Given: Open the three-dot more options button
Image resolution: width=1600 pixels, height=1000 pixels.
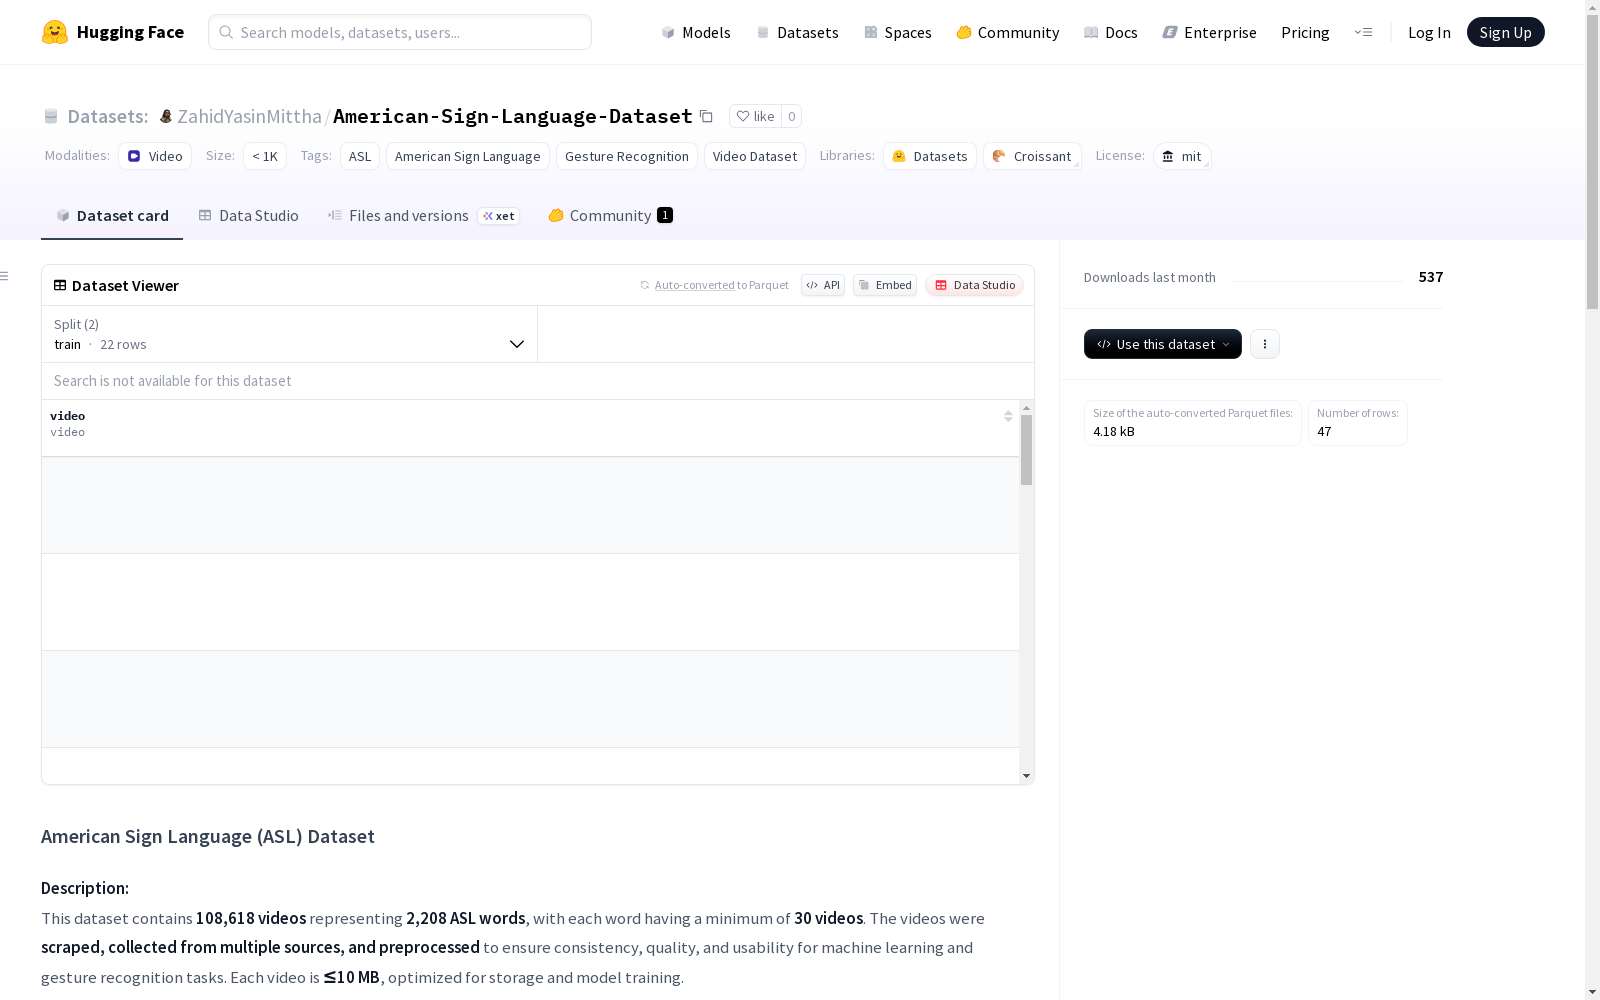Looking at the screenshot, I should tap(1265, 344).
